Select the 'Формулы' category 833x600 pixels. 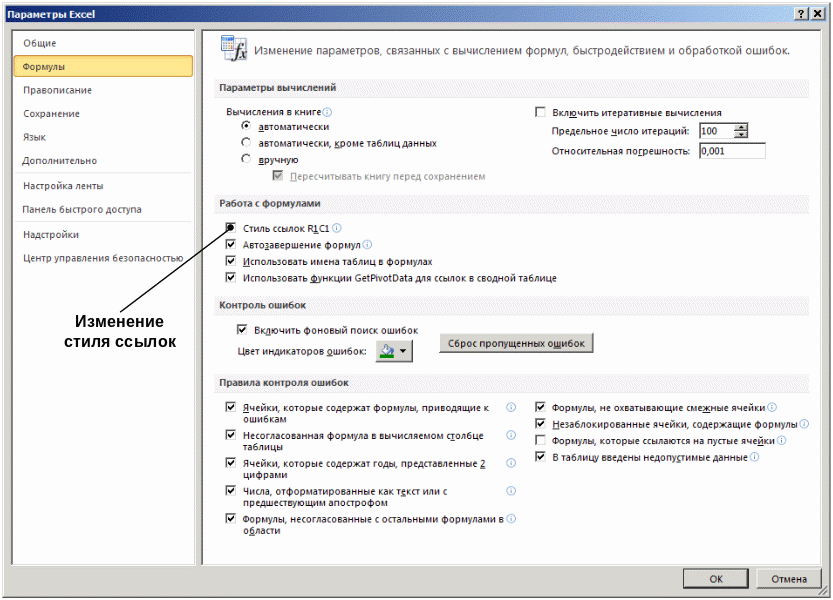(x=103, y=66)
